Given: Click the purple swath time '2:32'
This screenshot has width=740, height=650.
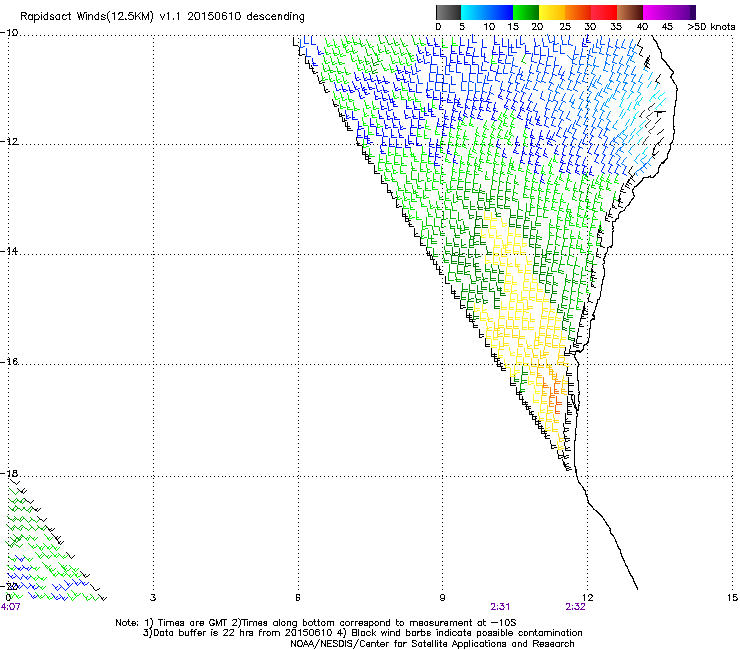Looking at the screenshot, I should pyautogui.click(x=575, y=607).
